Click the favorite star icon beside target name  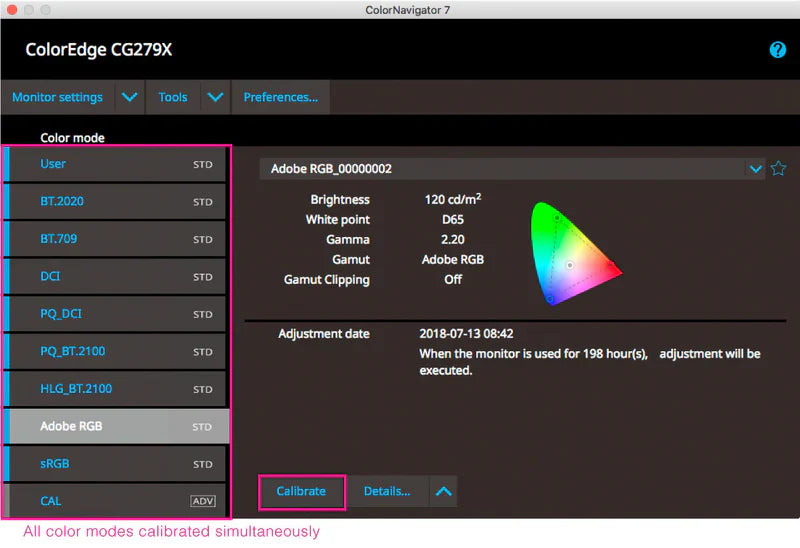pos(778,169)
